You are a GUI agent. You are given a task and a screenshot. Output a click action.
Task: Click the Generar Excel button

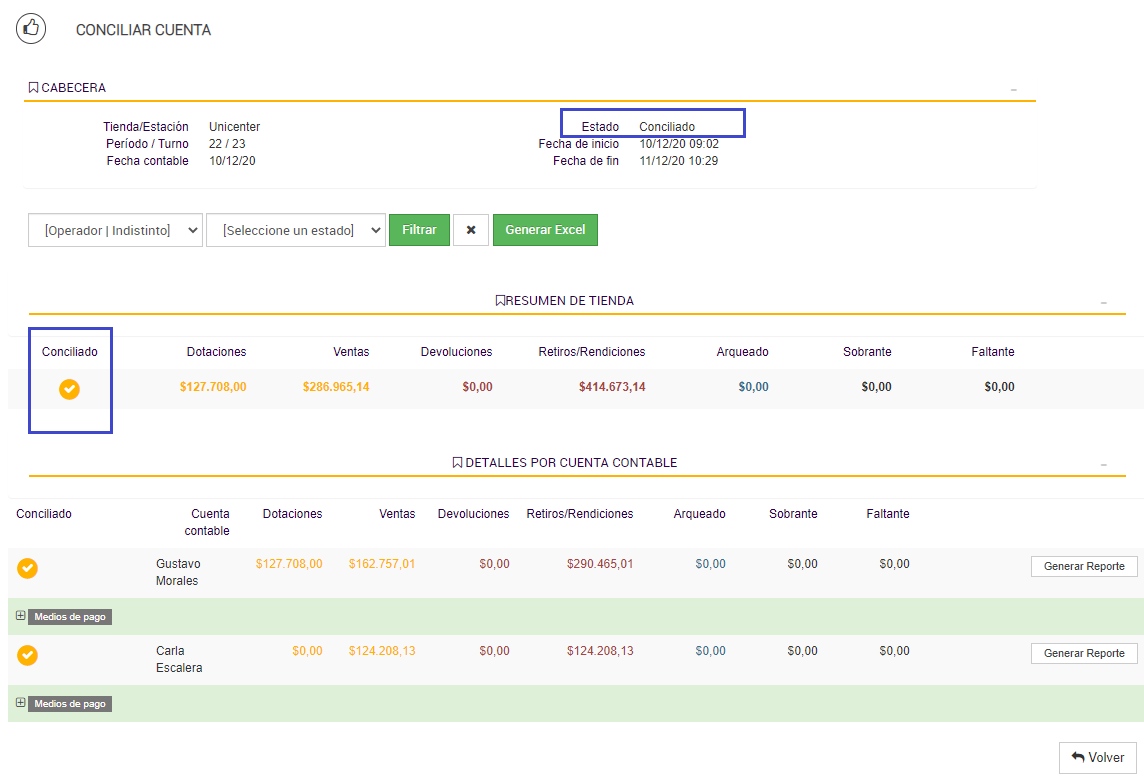tap(545, 230)
